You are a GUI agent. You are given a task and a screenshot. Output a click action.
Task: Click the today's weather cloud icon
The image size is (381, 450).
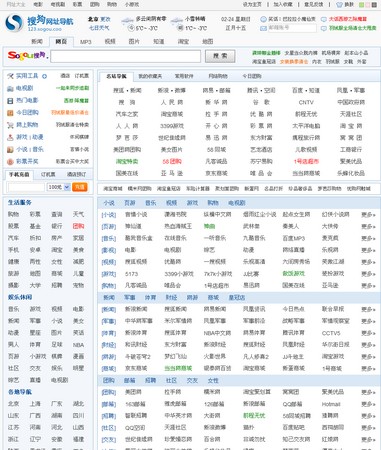[x=128, y=21]
